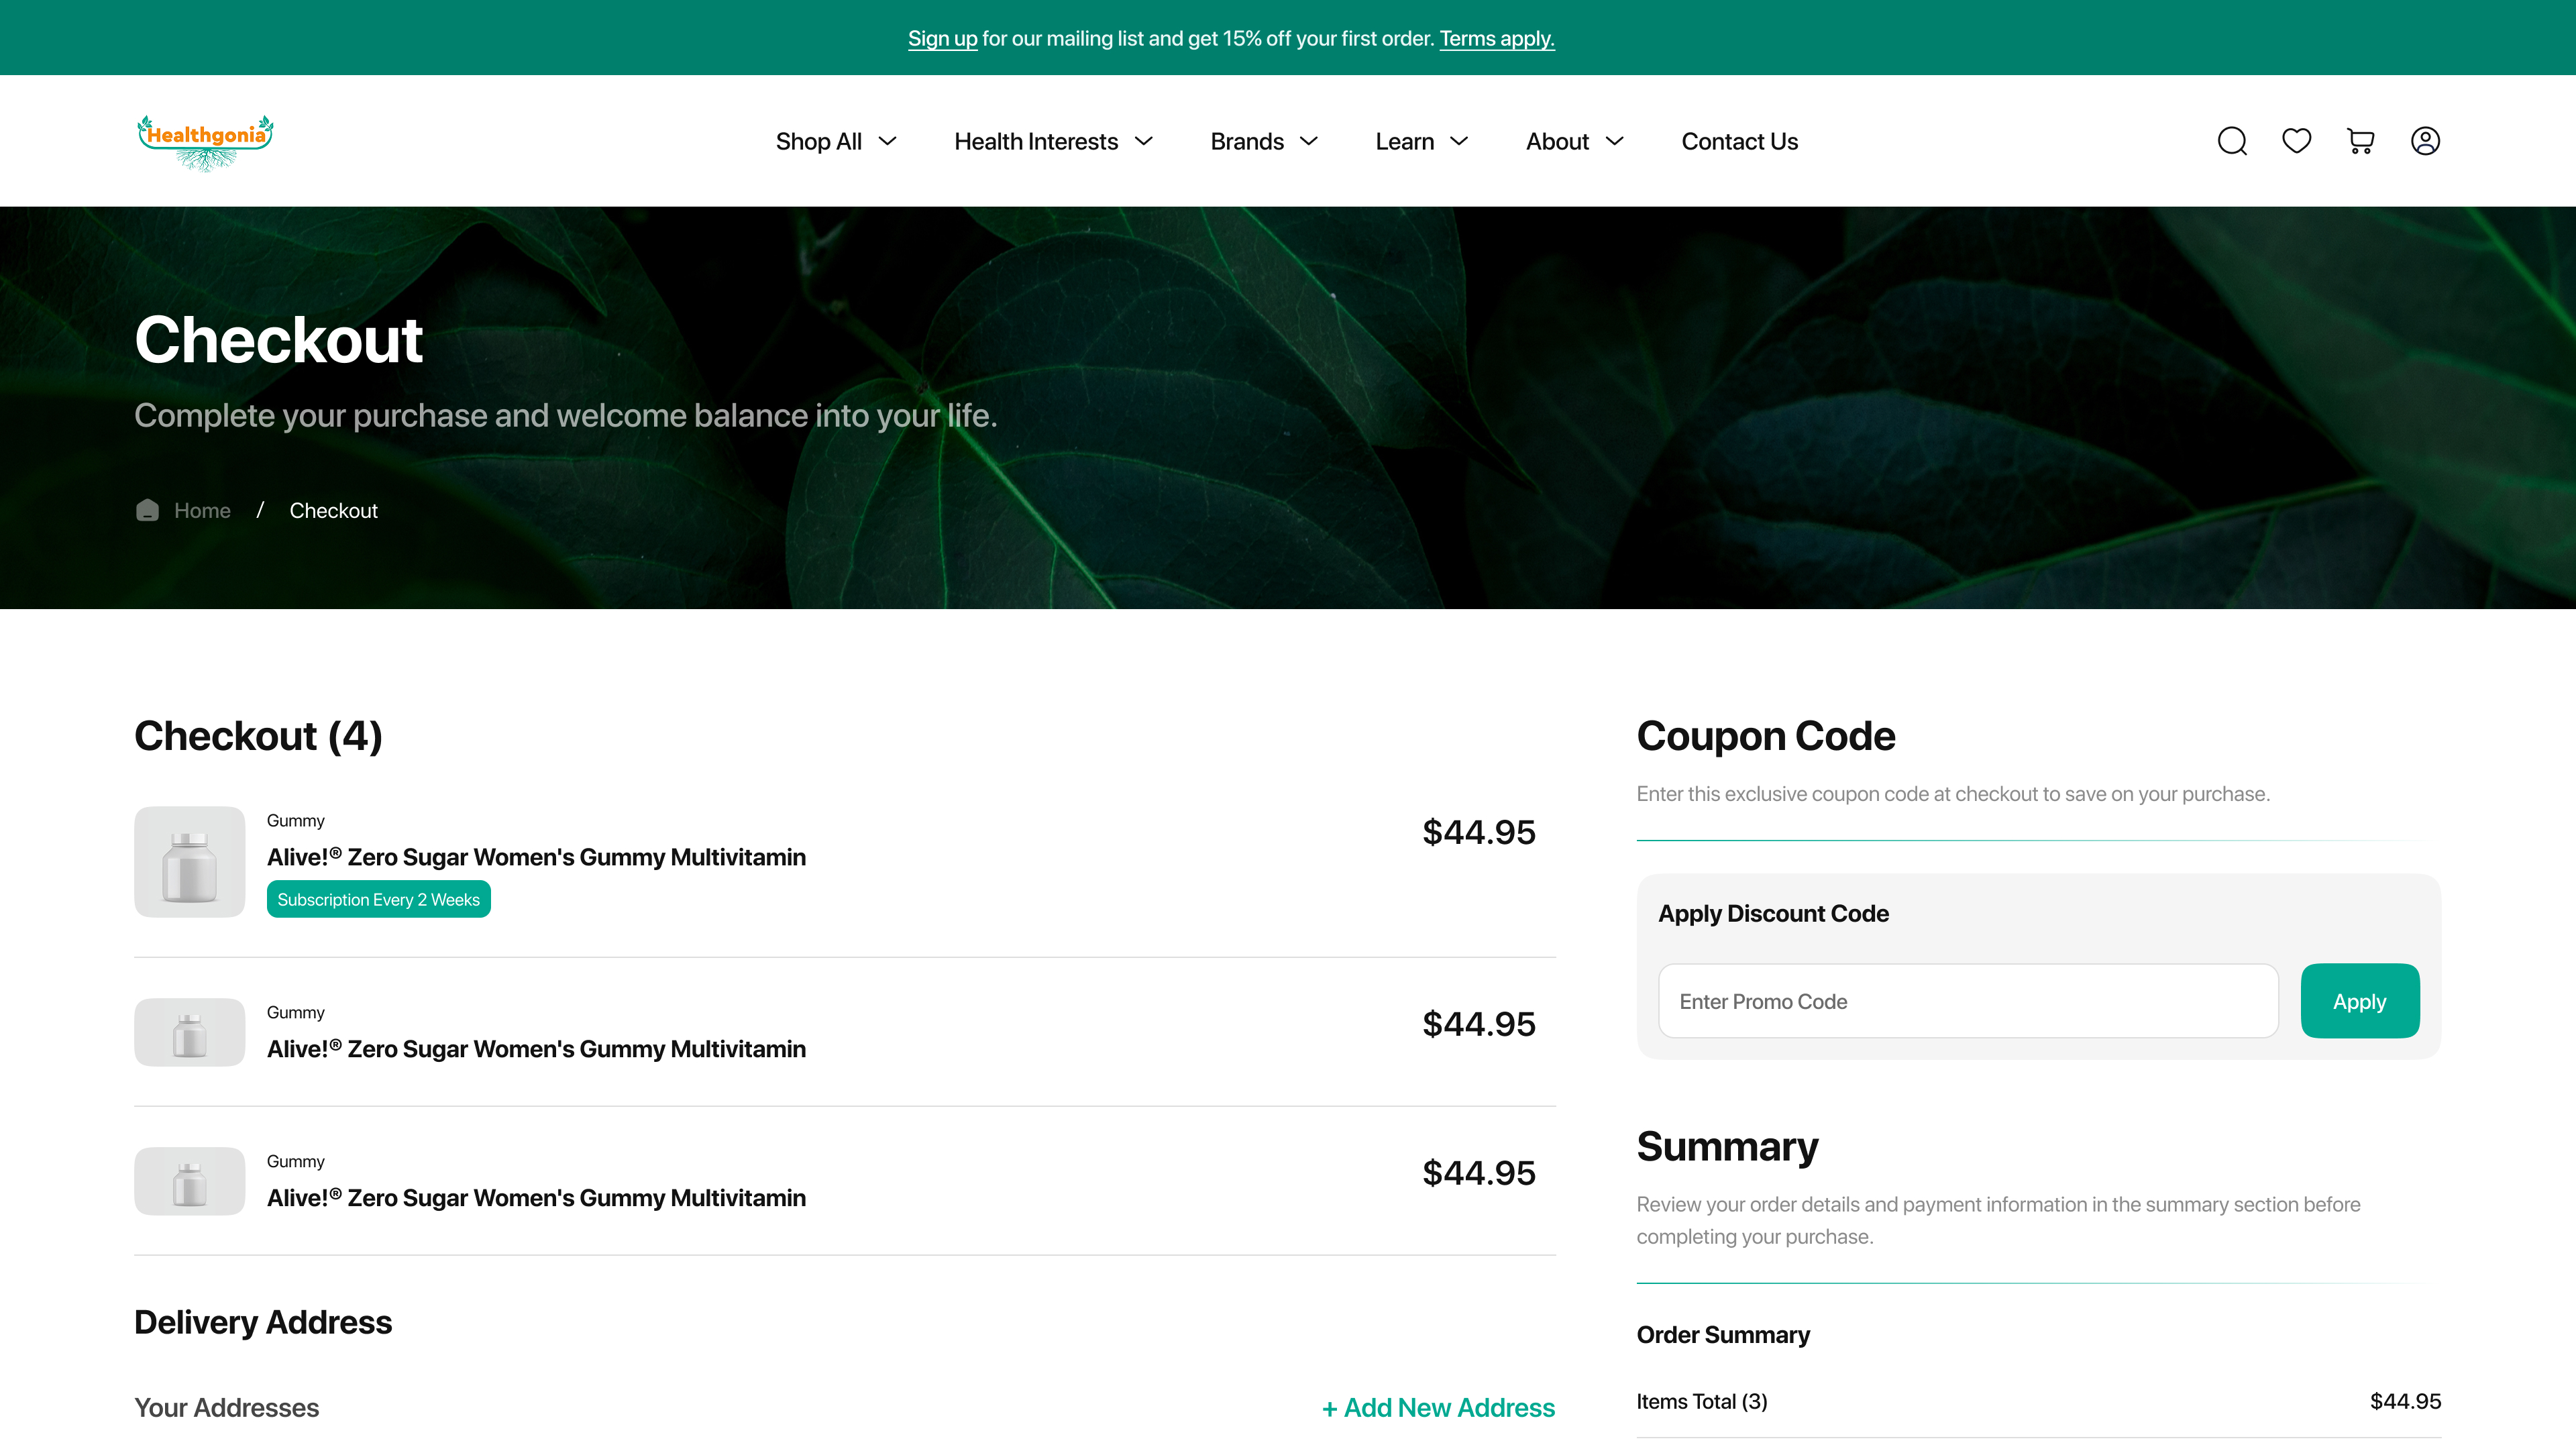Open the wishlist heart icon
Viewport: 2576px width, 1449px height.
click(2296, 141)
